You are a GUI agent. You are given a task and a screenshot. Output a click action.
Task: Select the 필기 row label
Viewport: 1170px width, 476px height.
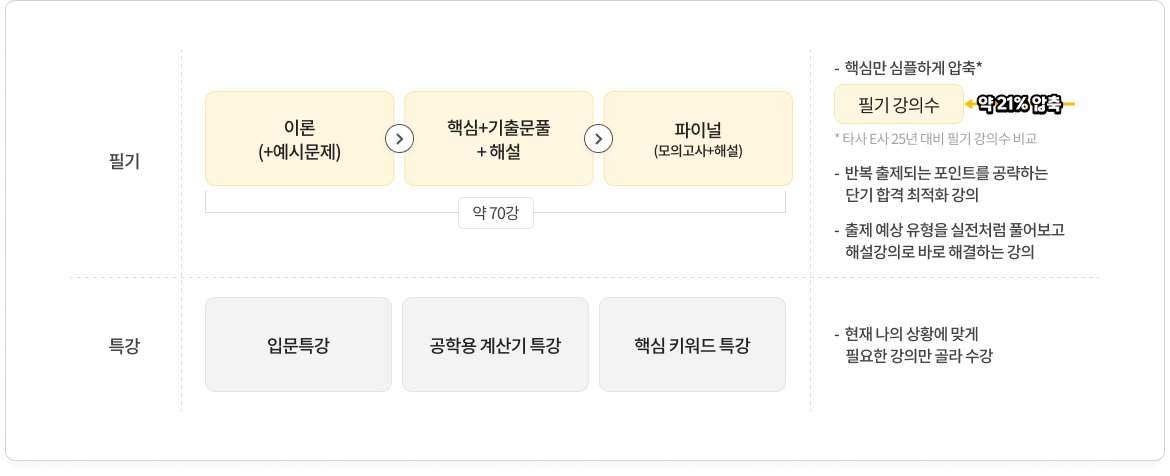click(x=124, y=160)
